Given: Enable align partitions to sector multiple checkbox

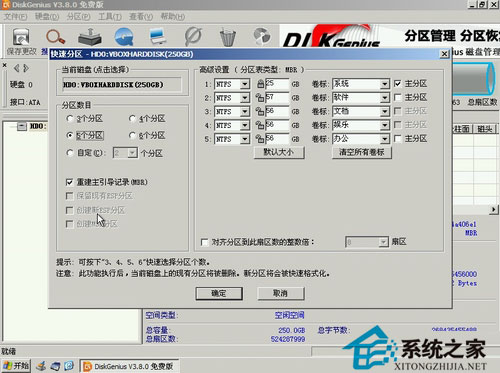Looking at the screenshot, I should coord(205,242).
